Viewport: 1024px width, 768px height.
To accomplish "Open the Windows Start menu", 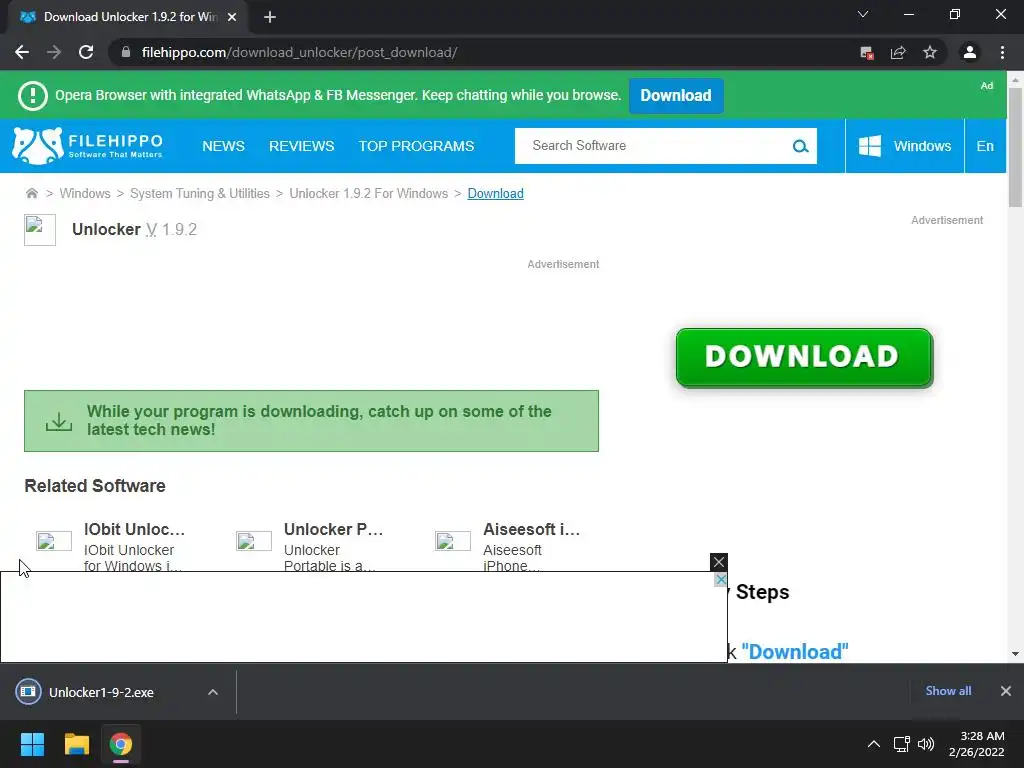I will (32, 744).
